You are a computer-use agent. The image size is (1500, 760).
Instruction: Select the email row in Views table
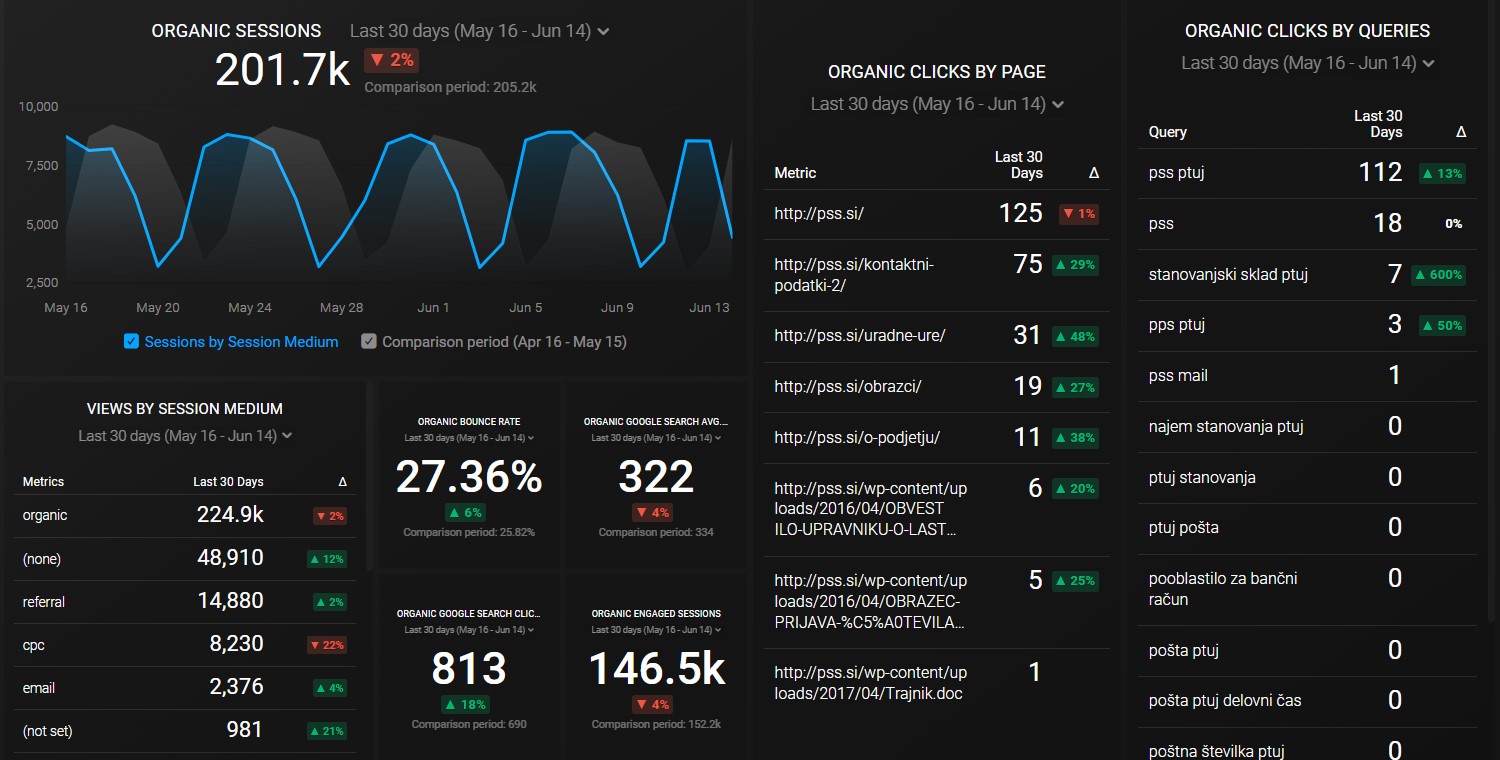(185, 688)
